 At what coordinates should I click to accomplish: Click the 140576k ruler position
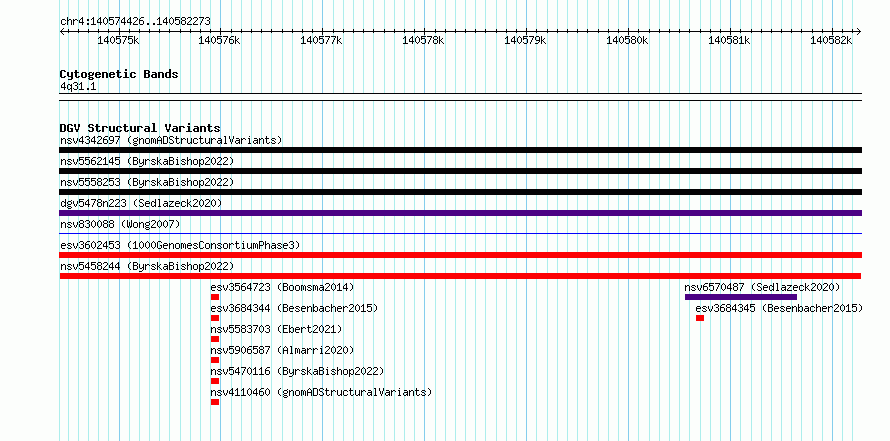tap(220, 40)
